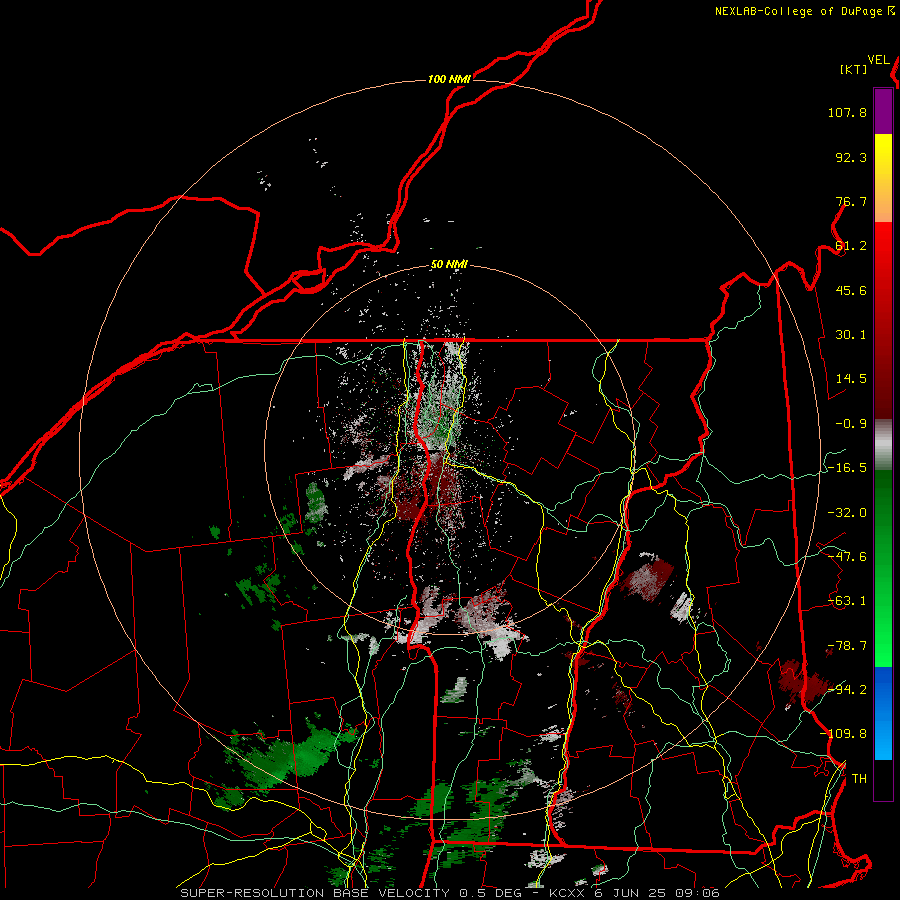This screenshot has width=900, height=900.
Task: Click the -47.6 legend value
Action: point(847,557)
